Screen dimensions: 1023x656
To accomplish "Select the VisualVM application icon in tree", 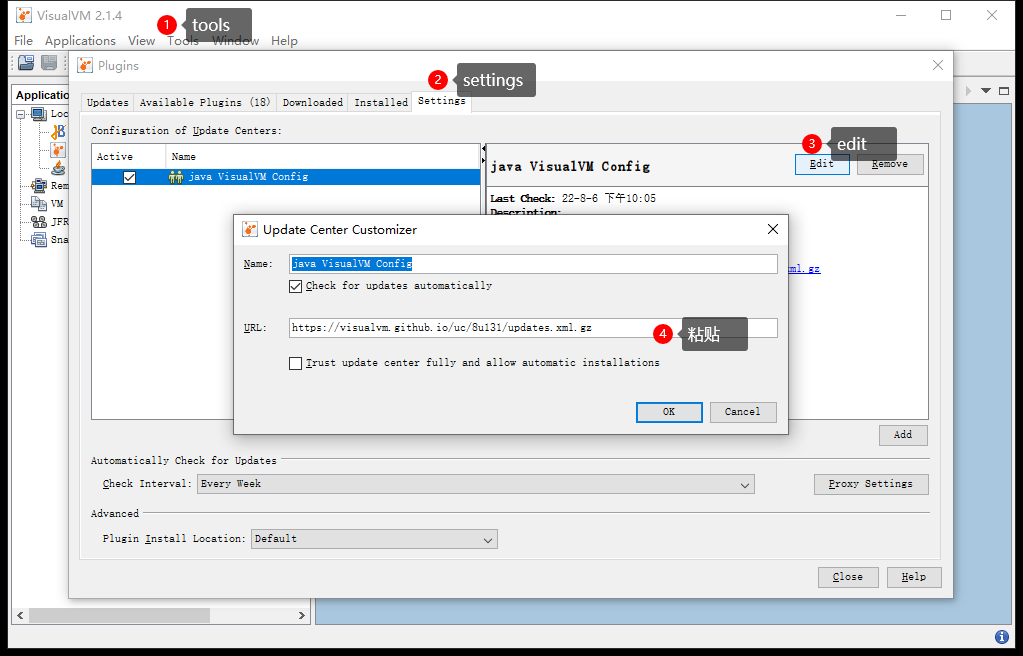I will coord(59,150).
